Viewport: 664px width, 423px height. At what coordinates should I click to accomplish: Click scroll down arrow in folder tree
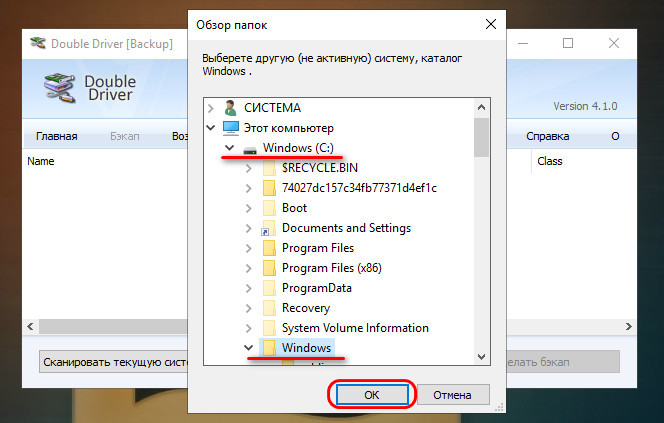(x=481, y=357)
